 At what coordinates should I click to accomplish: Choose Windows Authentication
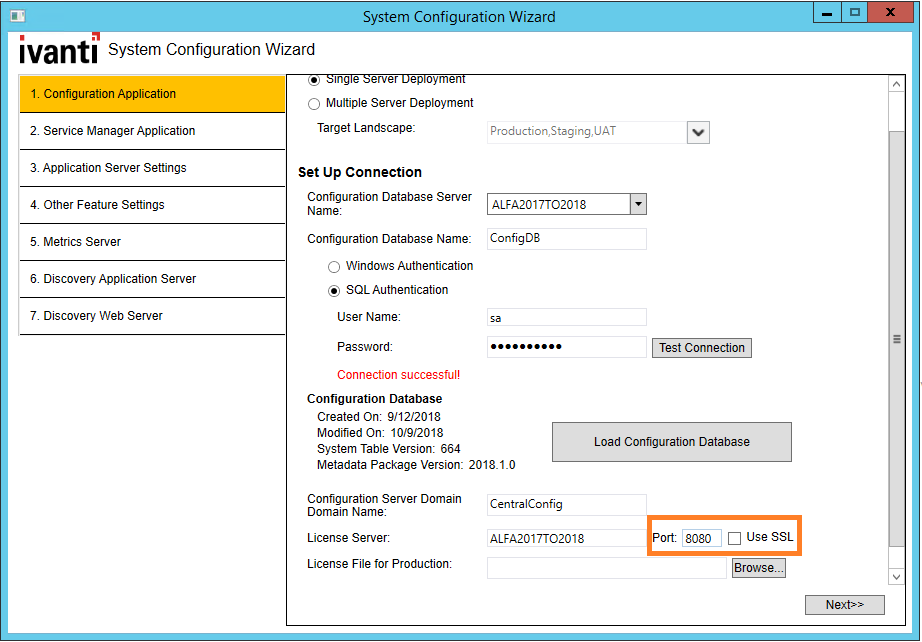333,266
